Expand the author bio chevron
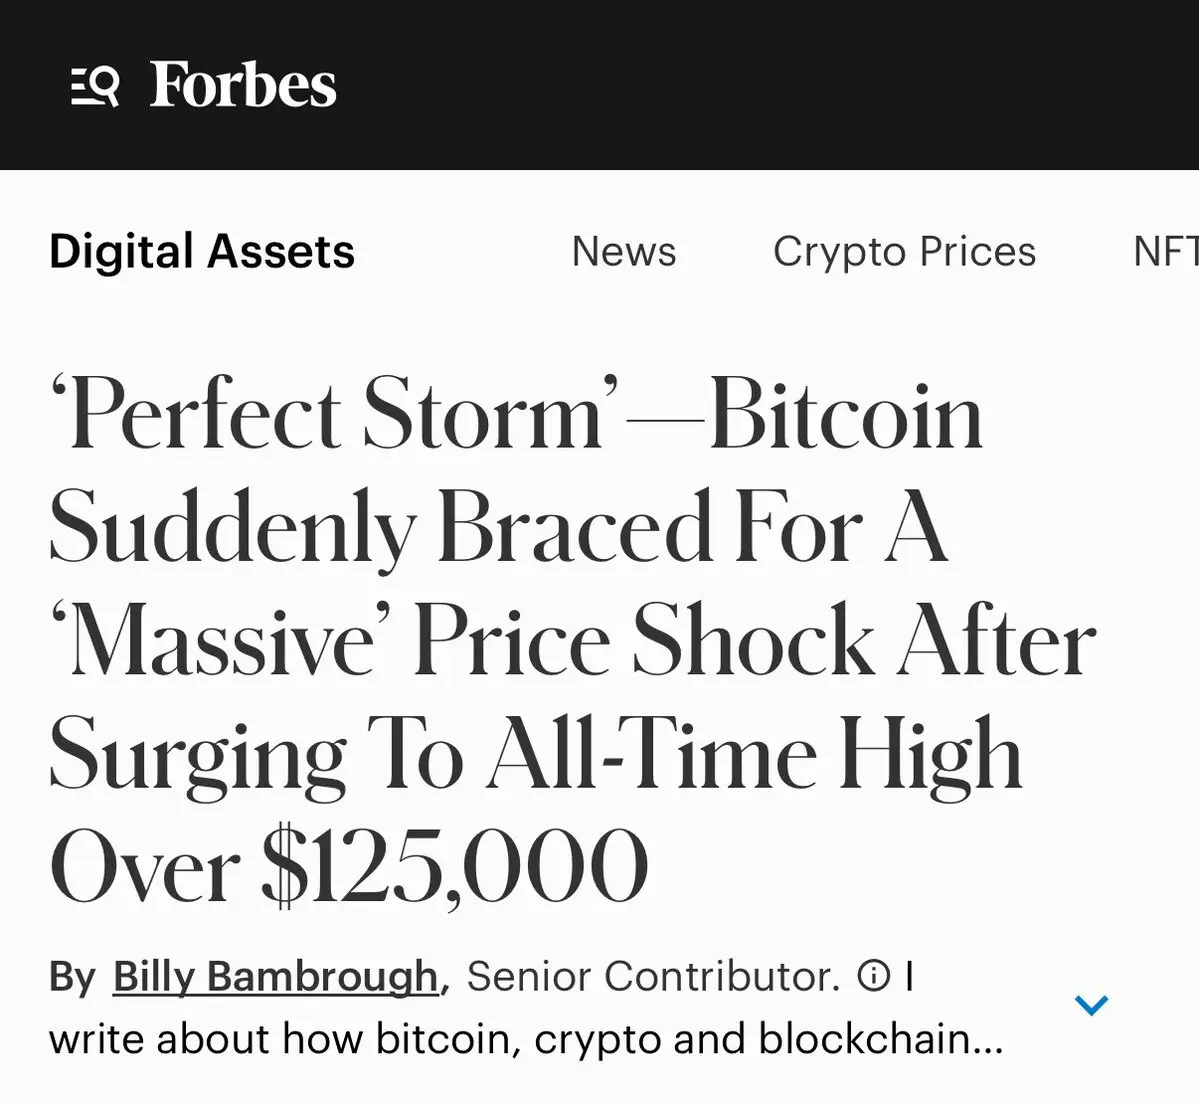The width and height of the screenshot is (1199, 1104). point(1091,1004)
